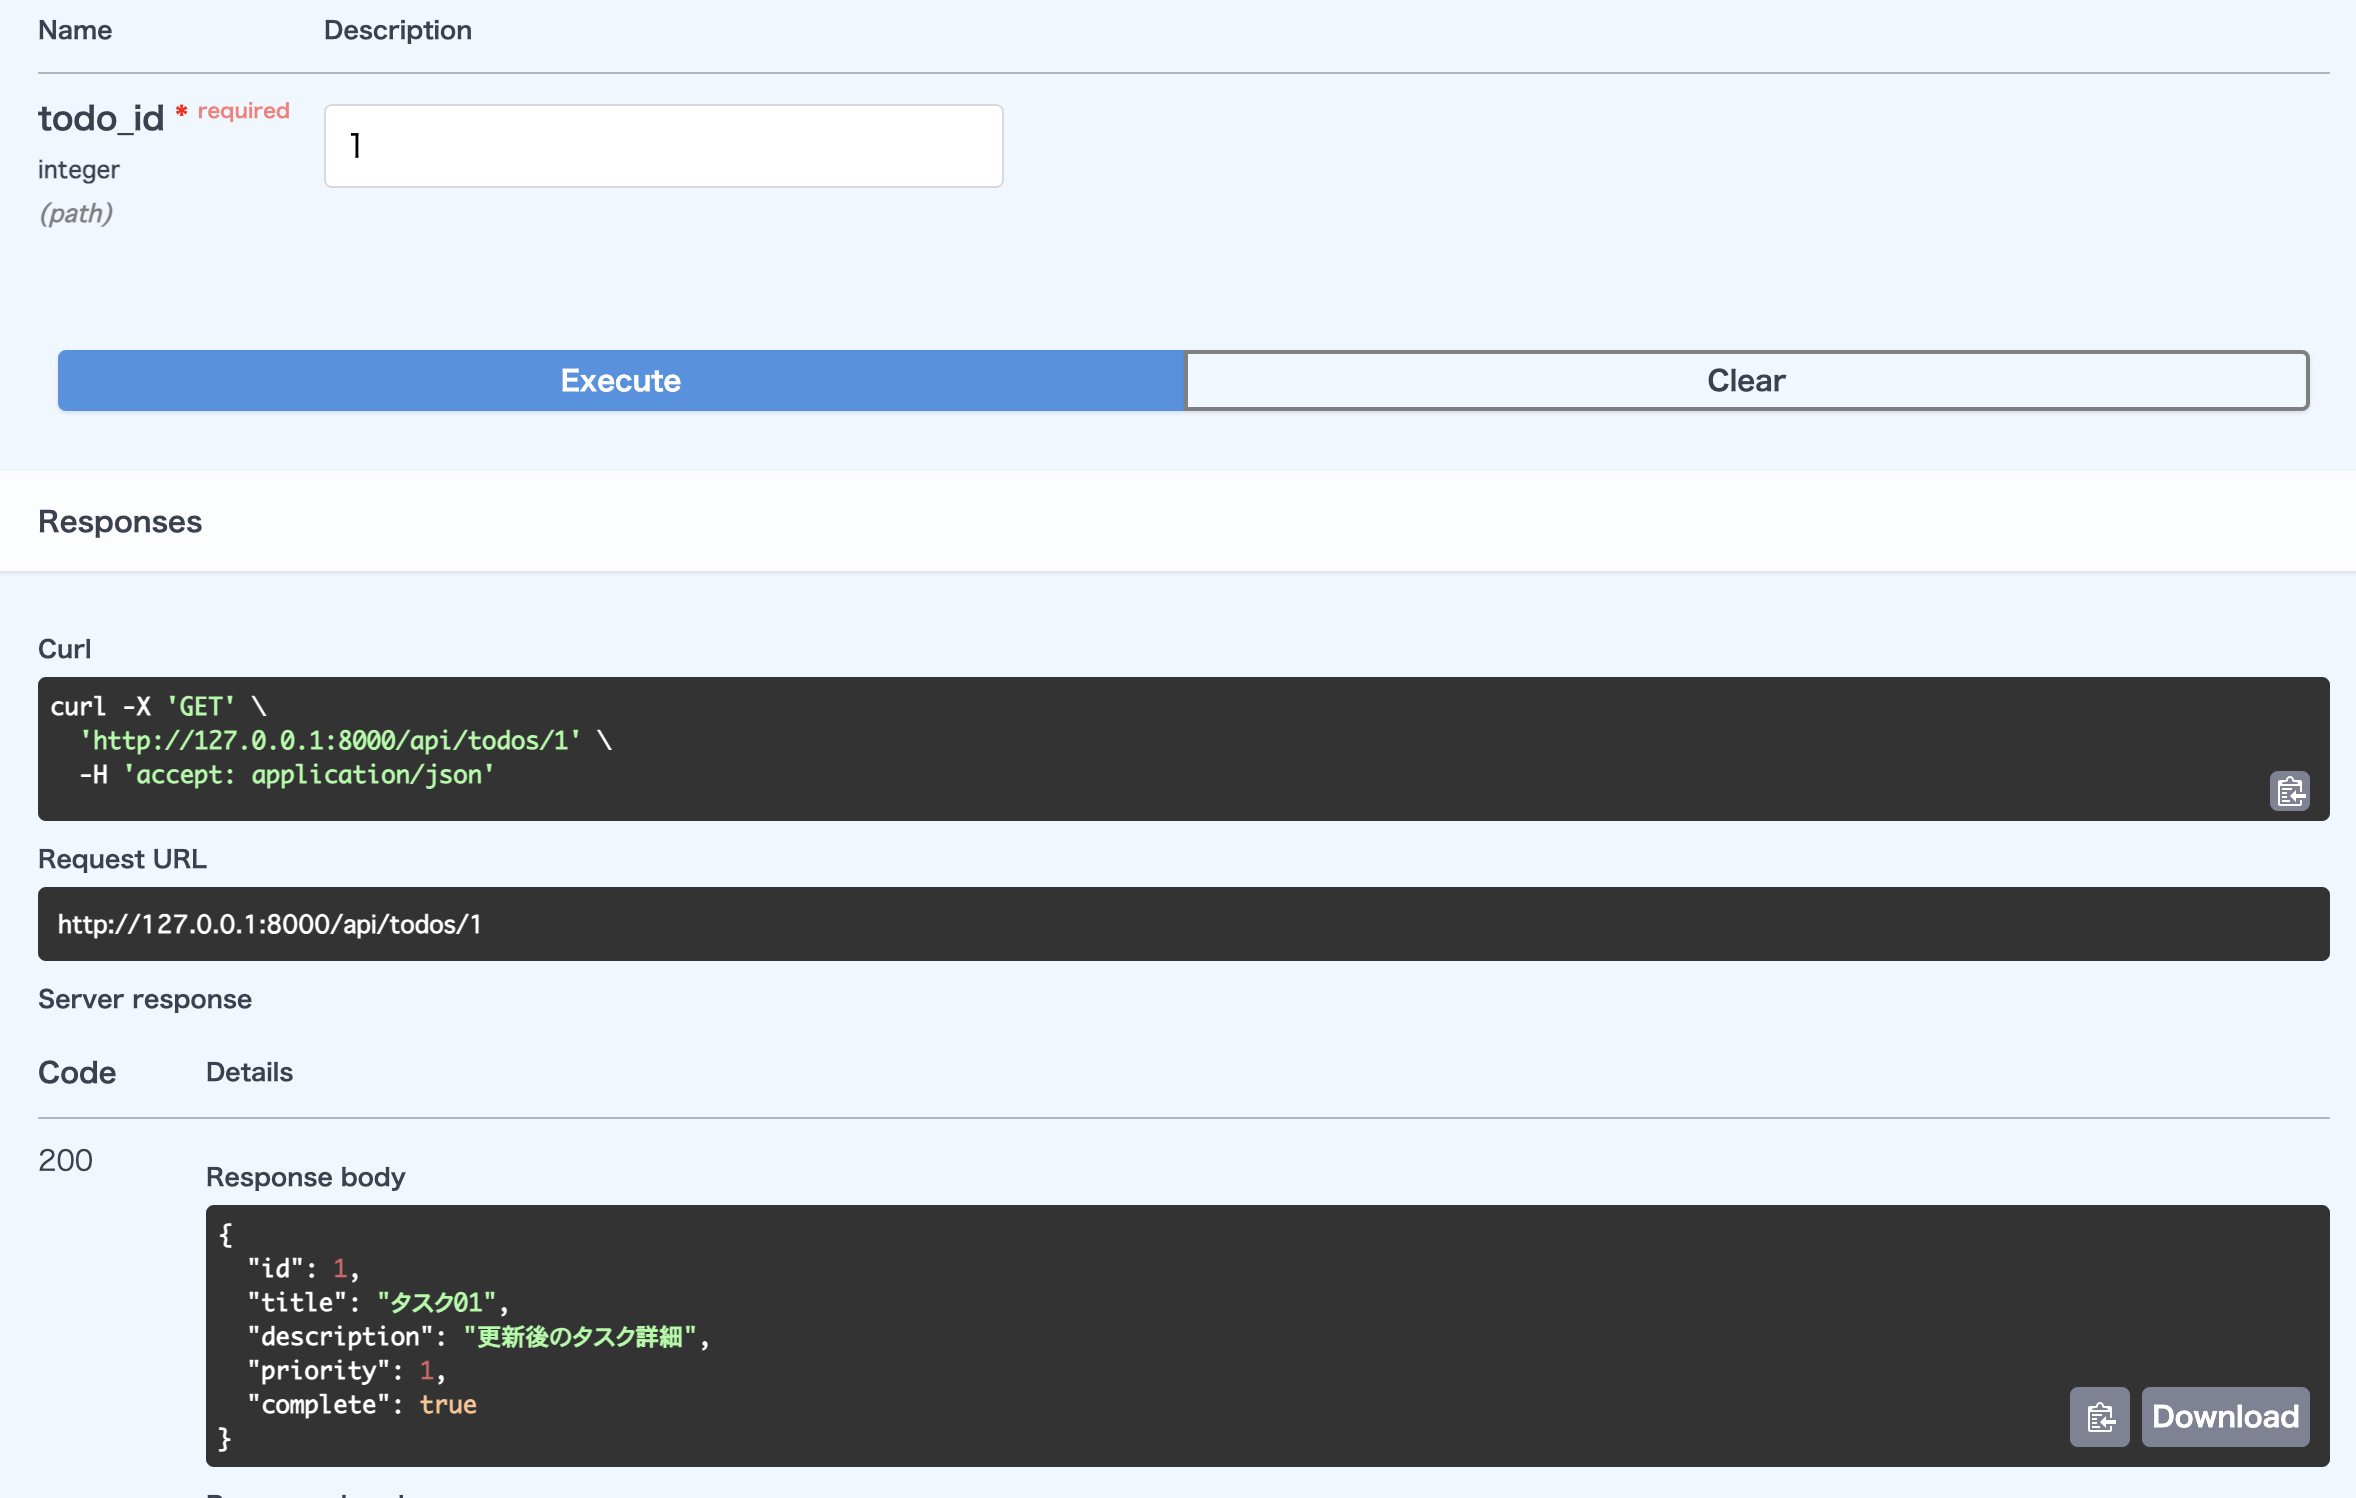The width and height of the screenshot is (2356, 1498).
Task: Click inside the todo_id input field
Action: [663, 145]
